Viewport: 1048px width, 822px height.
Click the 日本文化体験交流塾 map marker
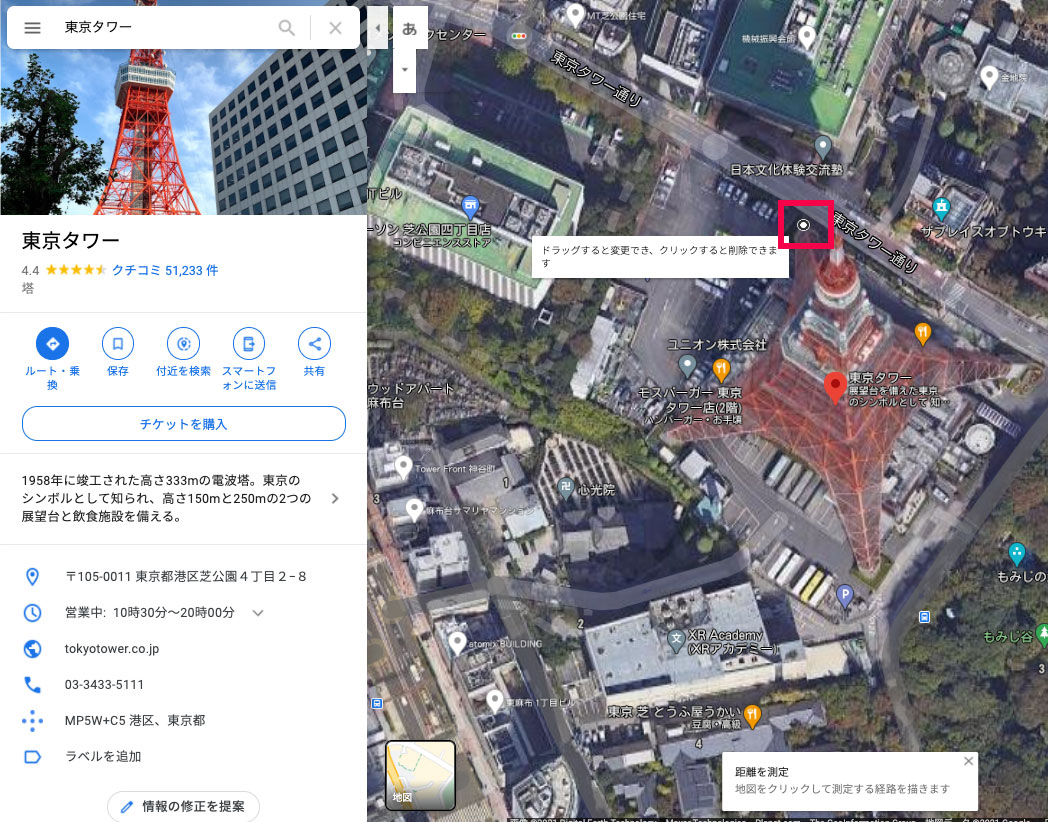(823, 146)
